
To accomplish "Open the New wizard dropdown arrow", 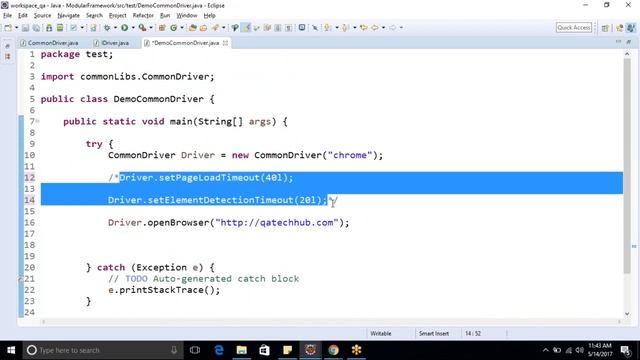I will [16, 28].
